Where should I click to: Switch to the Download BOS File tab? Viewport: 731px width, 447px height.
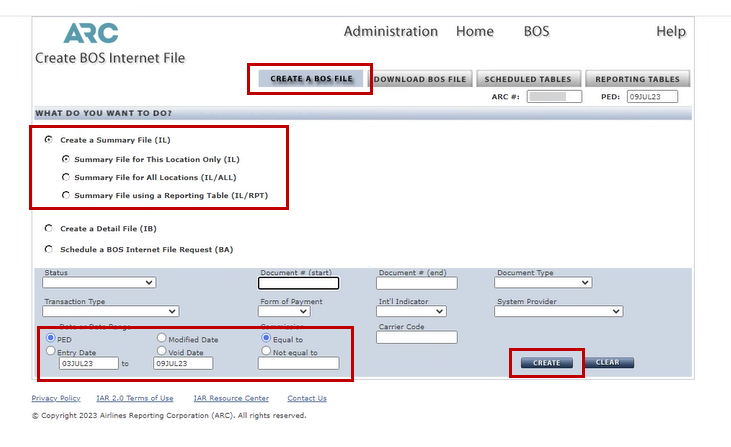(421, 79)
